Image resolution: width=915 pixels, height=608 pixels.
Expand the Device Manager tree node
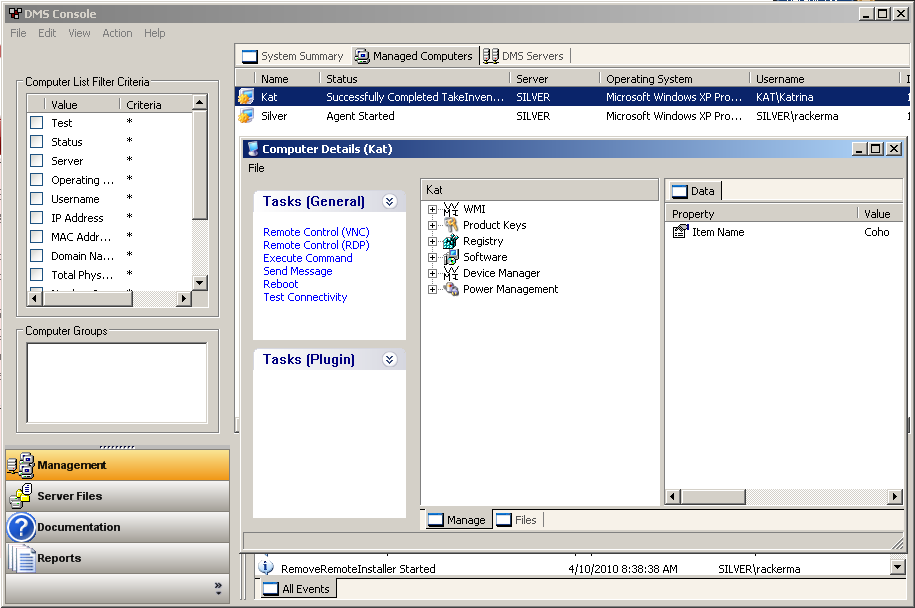432,274
